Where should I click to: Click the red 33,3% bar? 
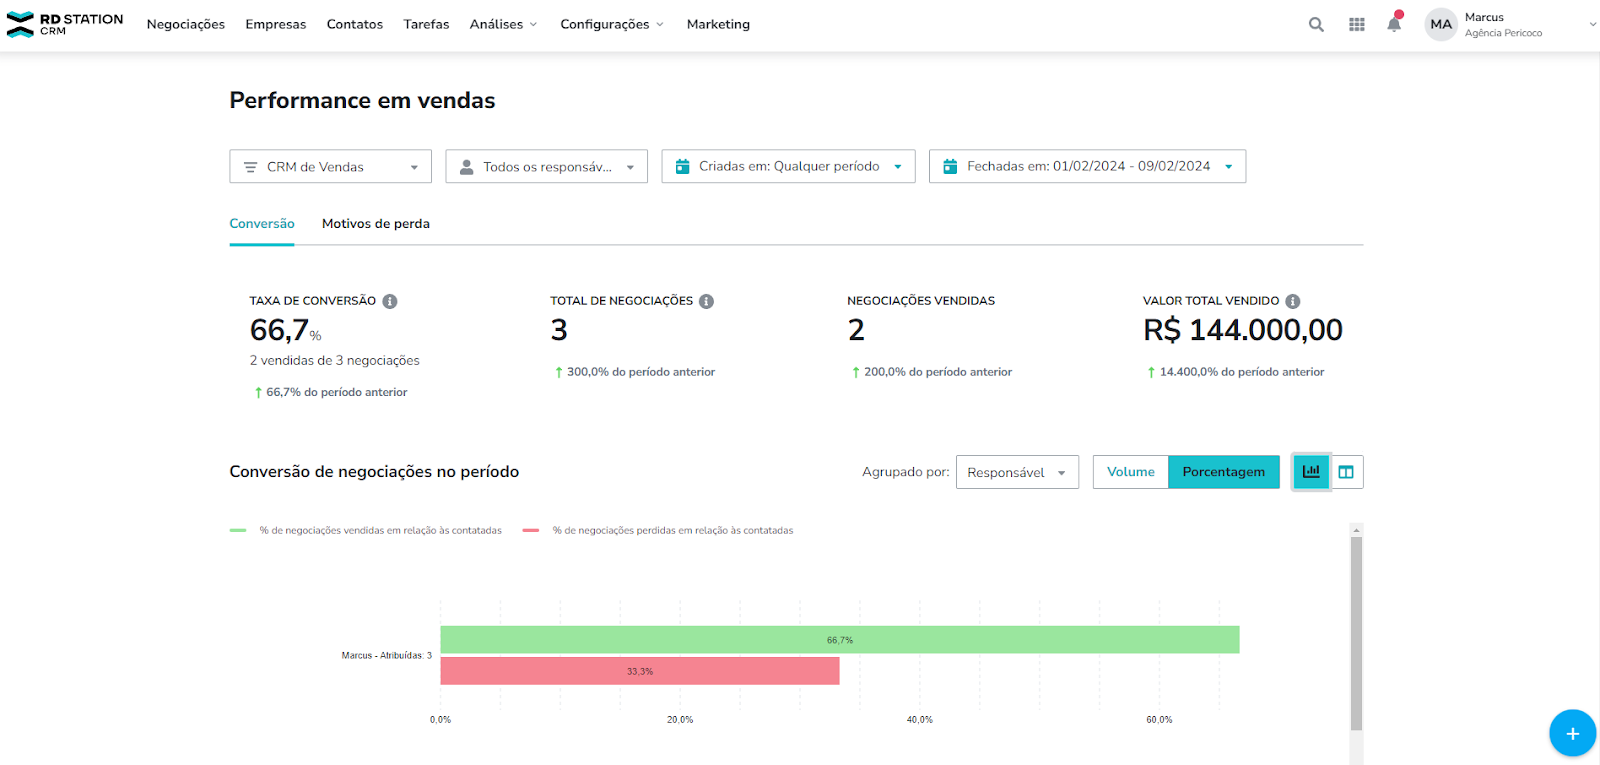[x=640, y=671]
